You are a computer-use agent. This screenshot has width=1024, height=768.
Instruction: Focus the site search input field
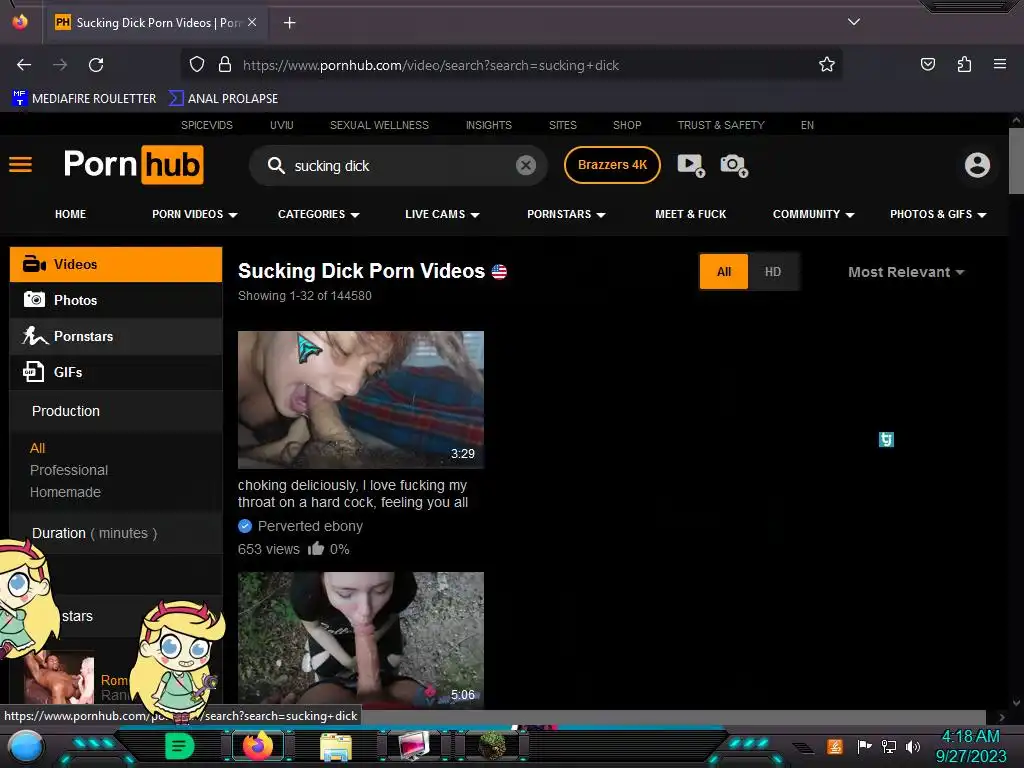(400, 166)
